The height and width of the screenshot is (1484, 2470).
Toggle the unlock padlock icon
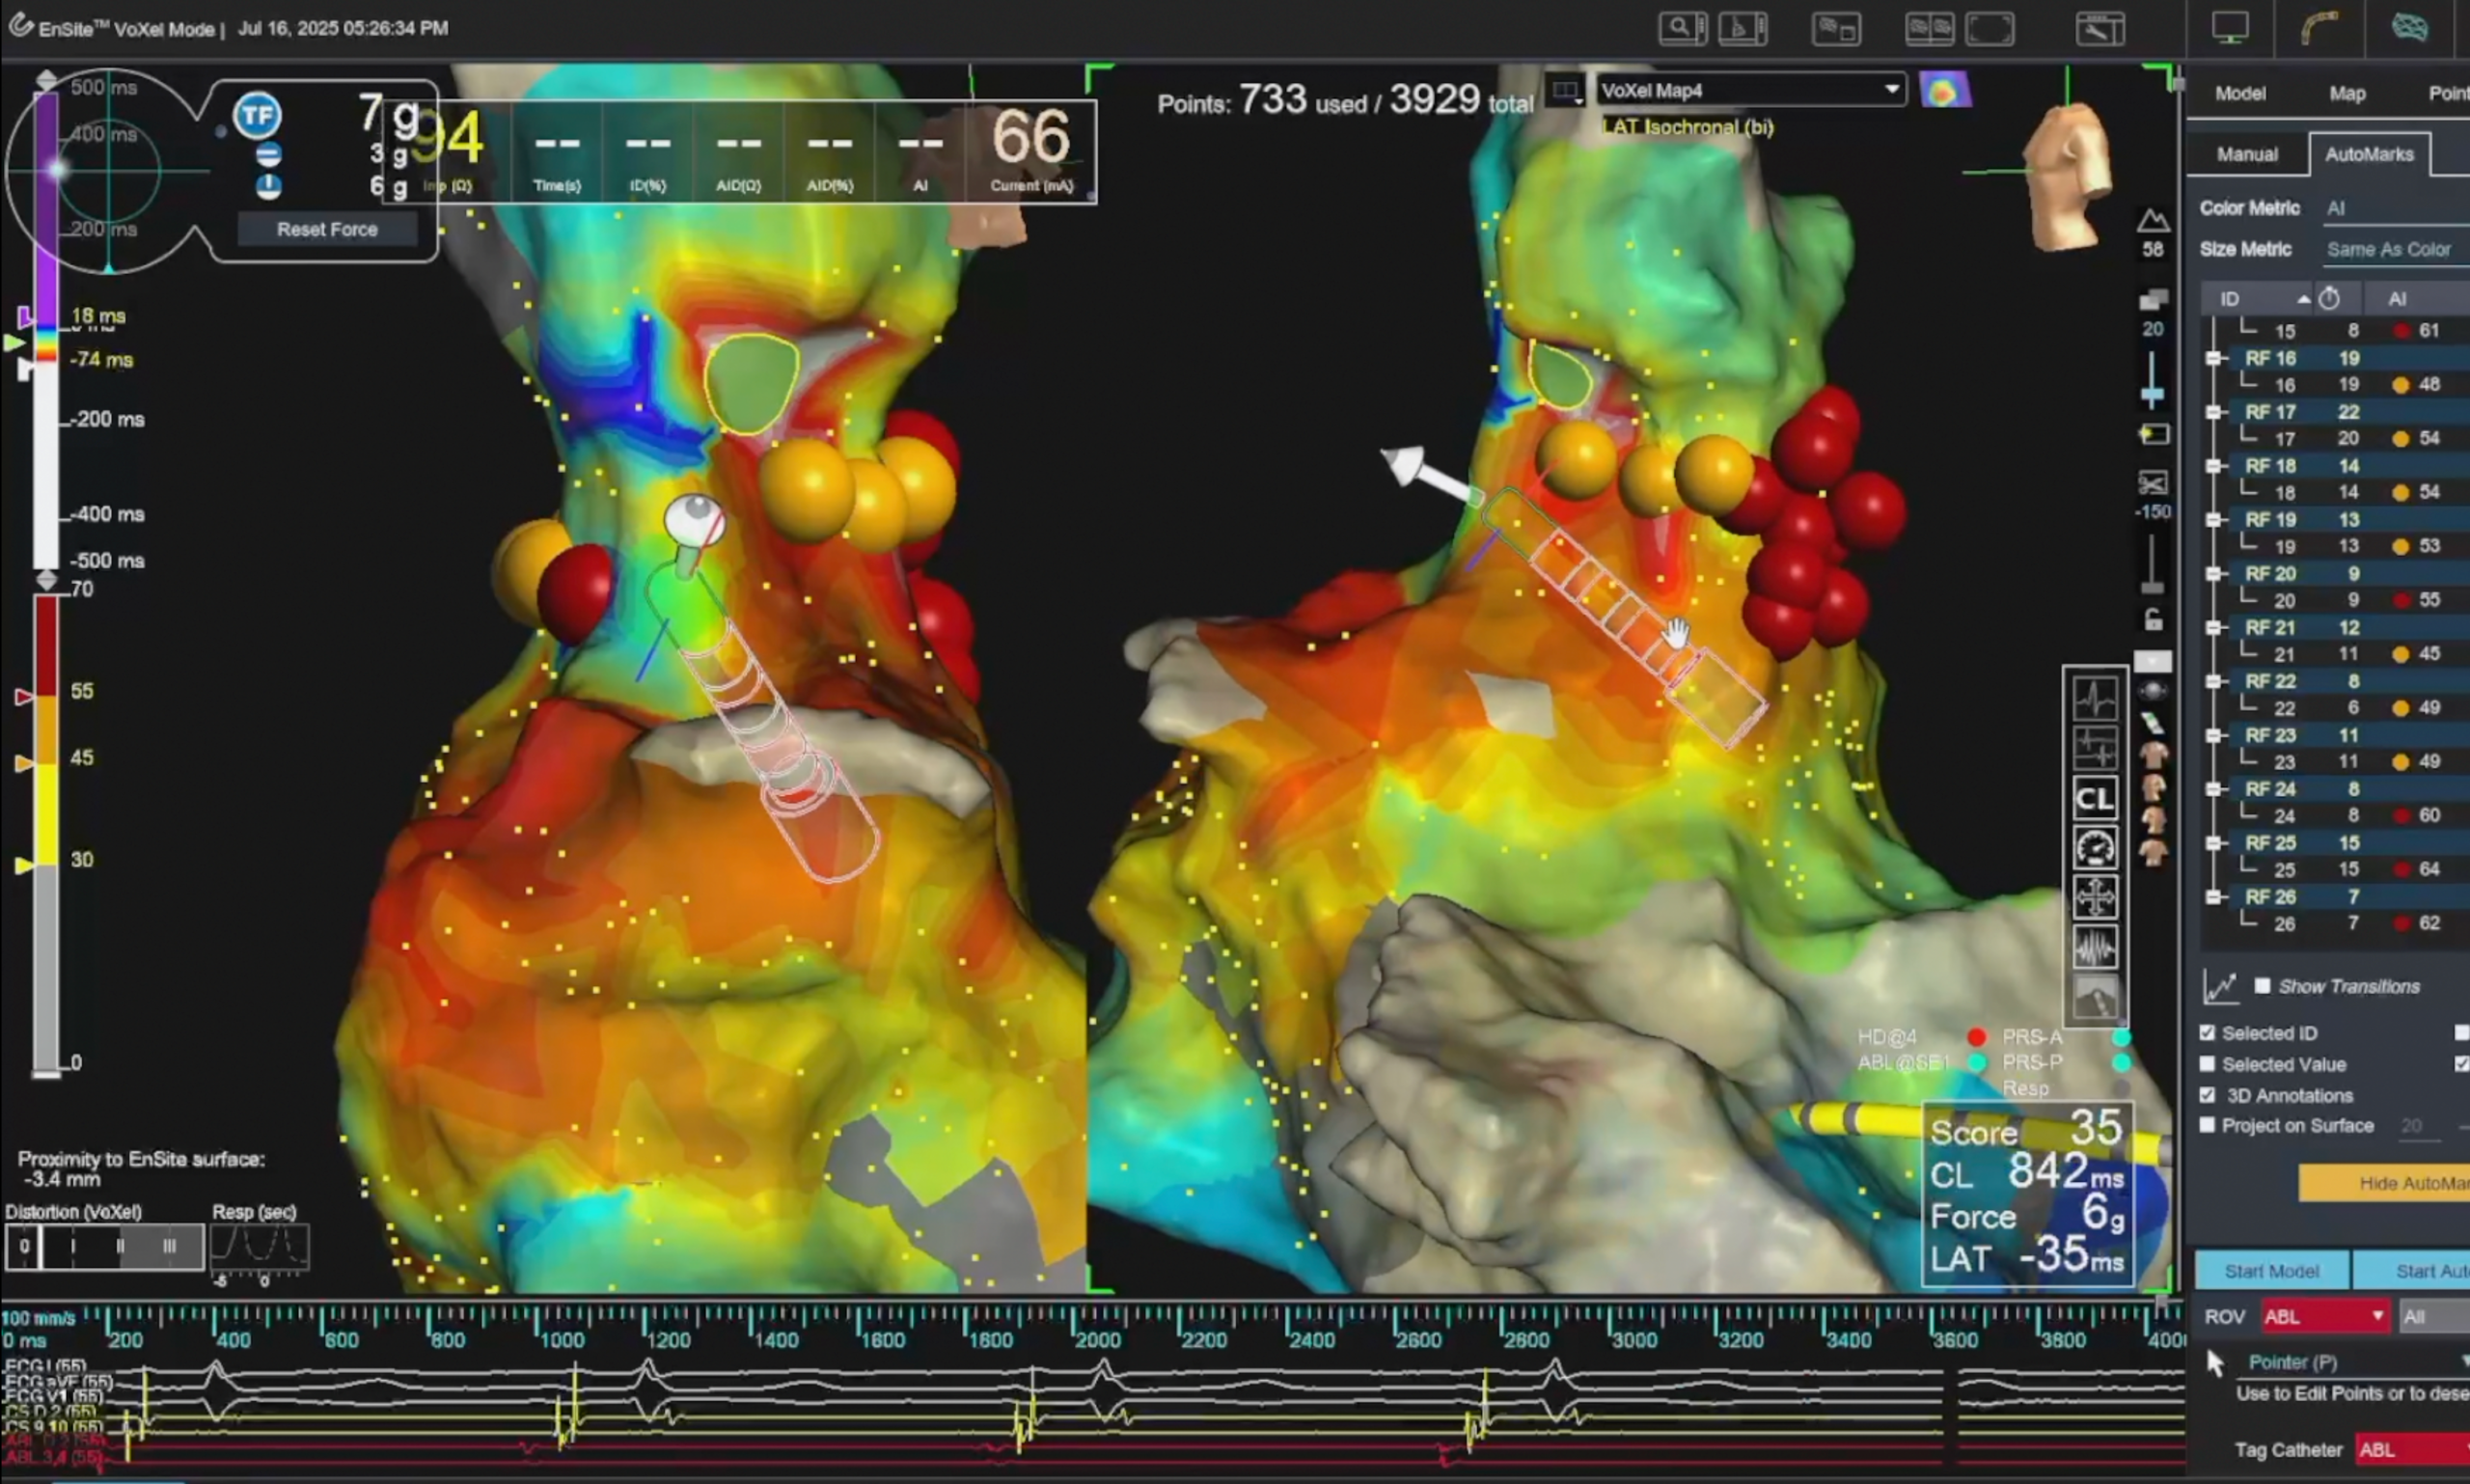point(2153,620)
